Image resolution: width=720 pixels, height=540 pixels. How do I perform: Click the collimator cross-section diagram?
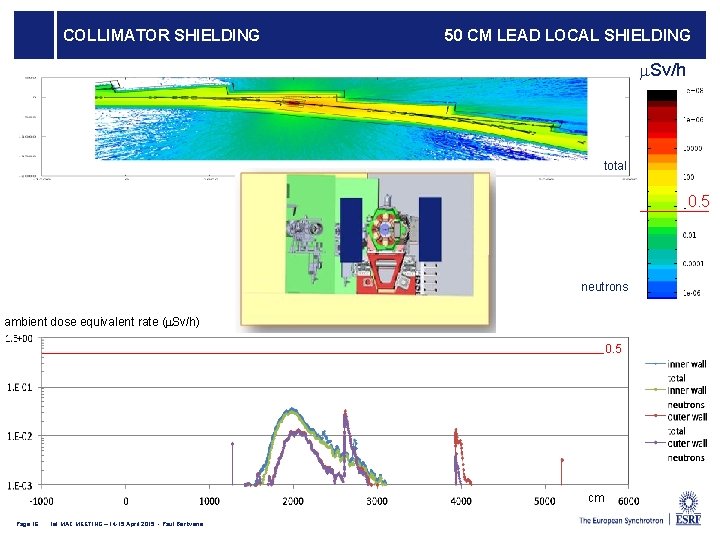(x=366, y=249)
